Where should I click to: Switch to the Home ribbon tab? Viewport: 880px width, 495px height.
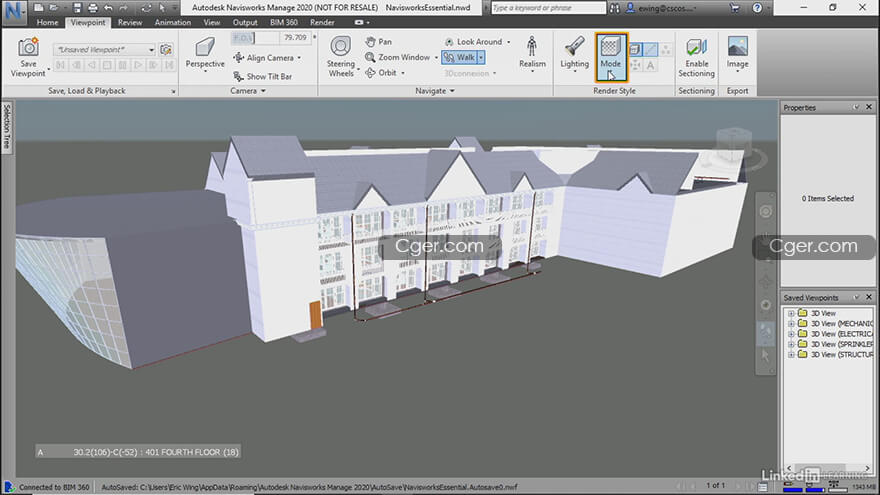click(47, 22)
